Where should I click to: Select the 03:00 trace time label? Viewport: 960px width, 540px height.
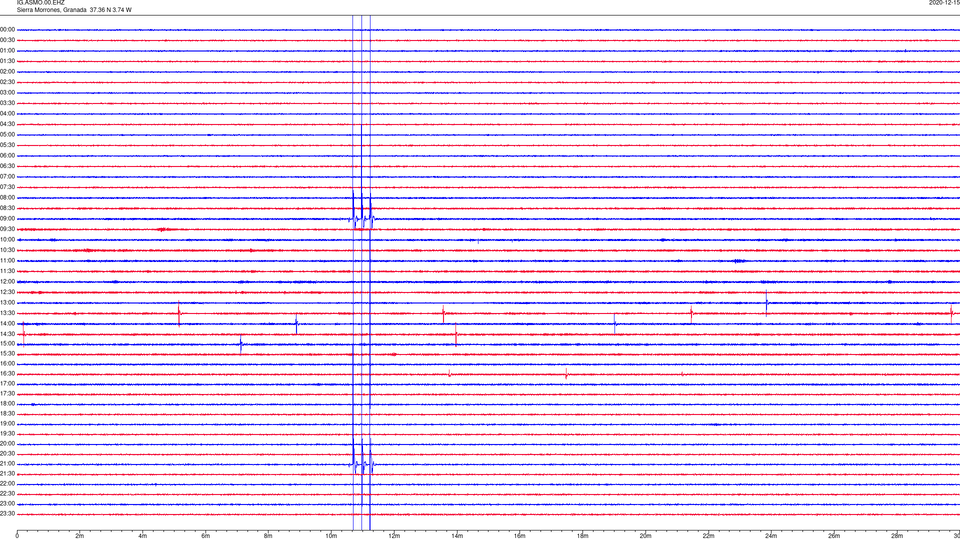[7, 92]
